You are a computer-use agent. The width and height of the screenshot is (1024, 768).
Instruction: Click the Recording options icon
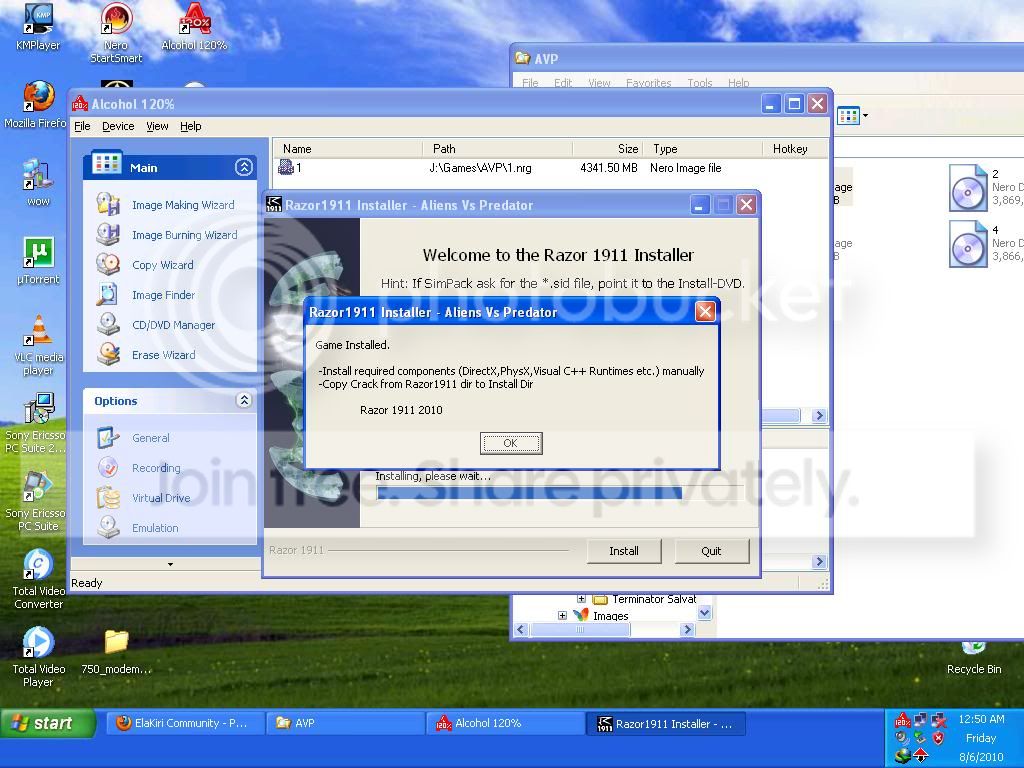(108, 468)
